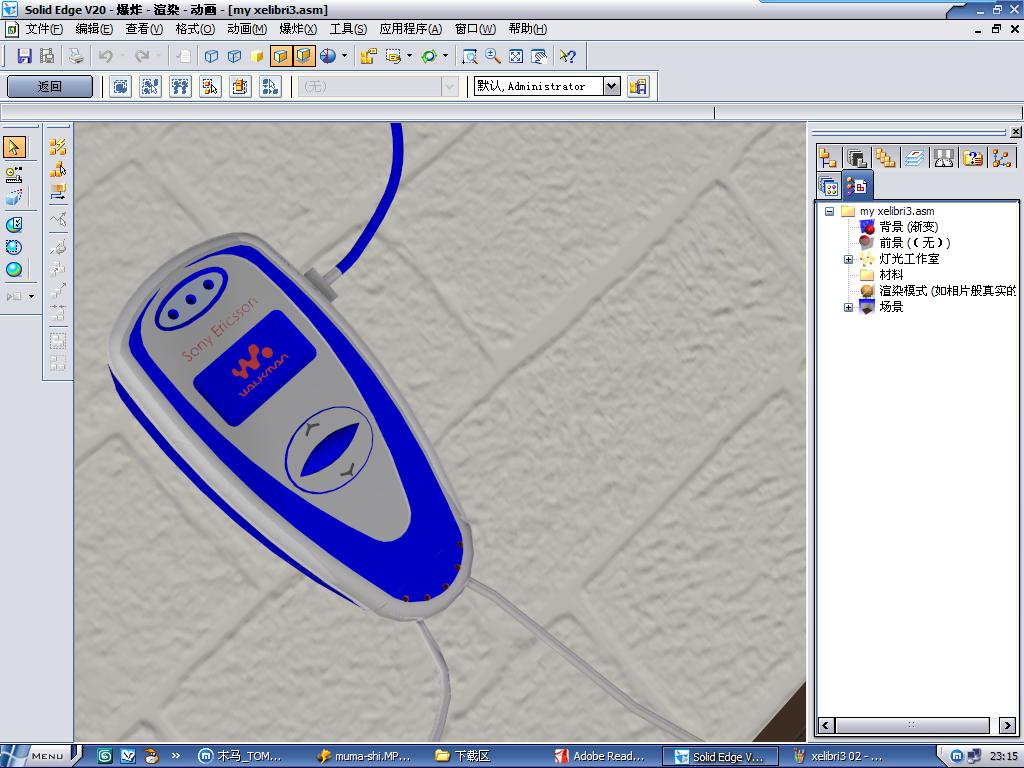Click the Save All icon

click(x=47, y=56)
